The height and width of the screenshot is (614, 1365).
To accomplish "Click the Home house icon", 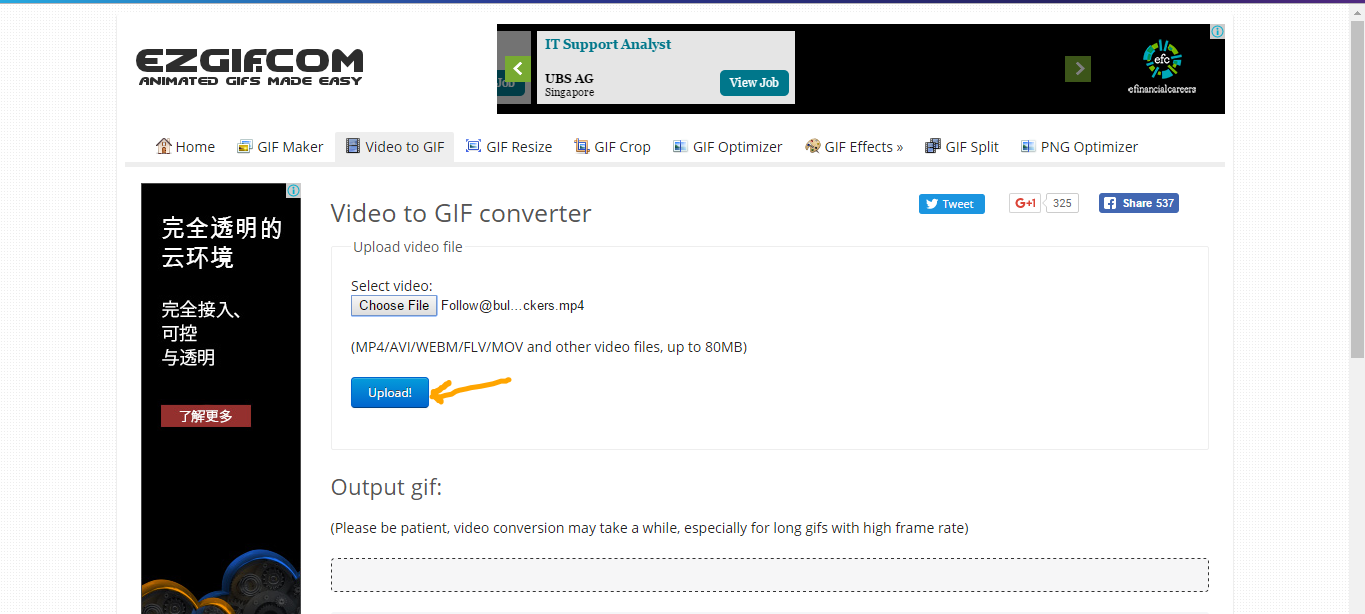I will (x=164, y=146).
